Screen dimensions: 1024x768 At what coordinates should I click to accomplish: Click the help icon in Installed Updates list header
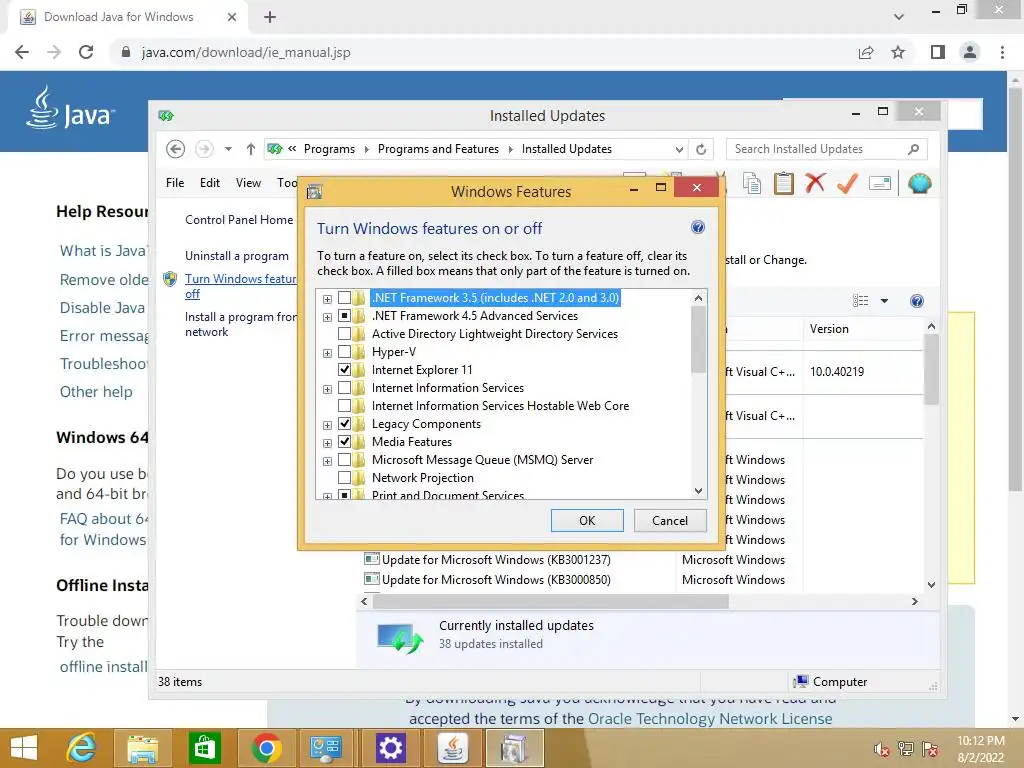point(917,301)
